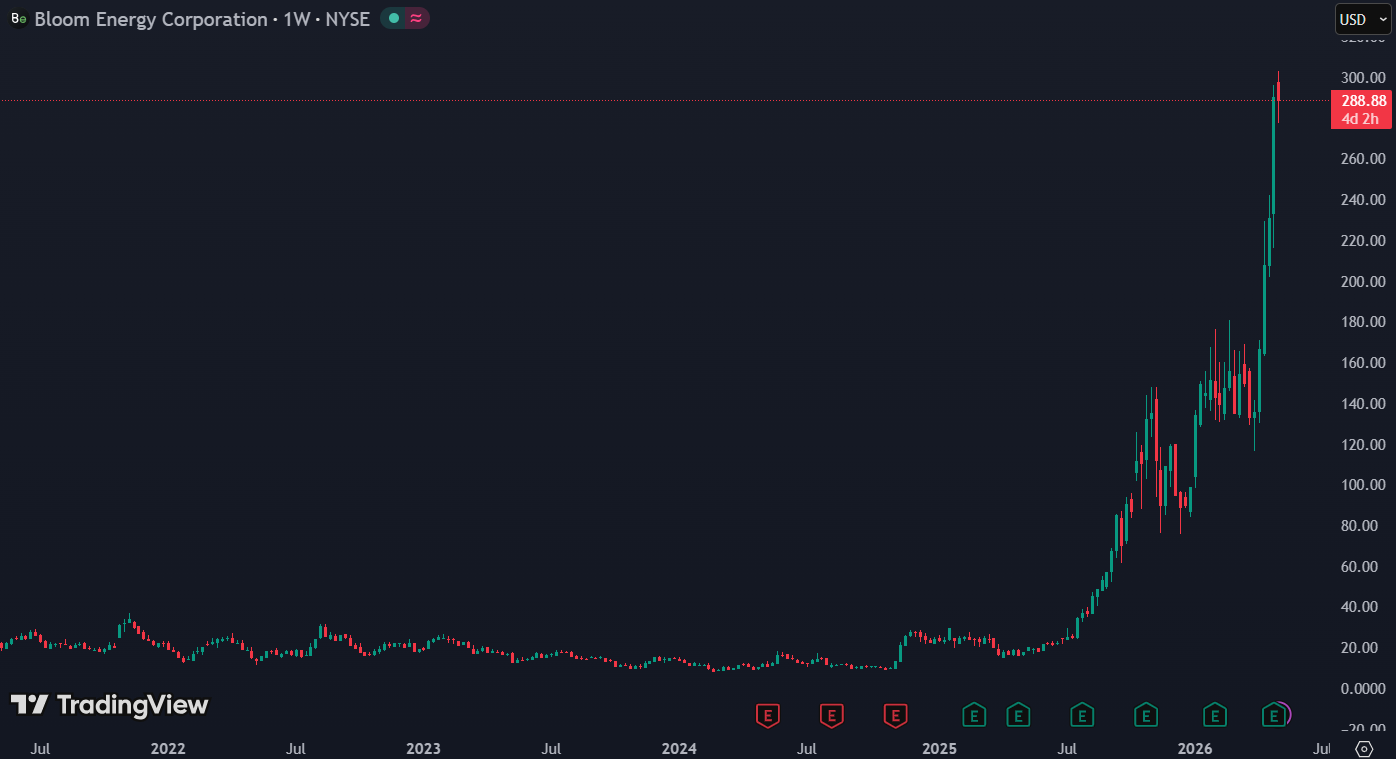Click the fourth green earnings marker
Image resolution: width=1396 pixels, height=759 pixels.
pyautogui.click(x=1146, y=715)
